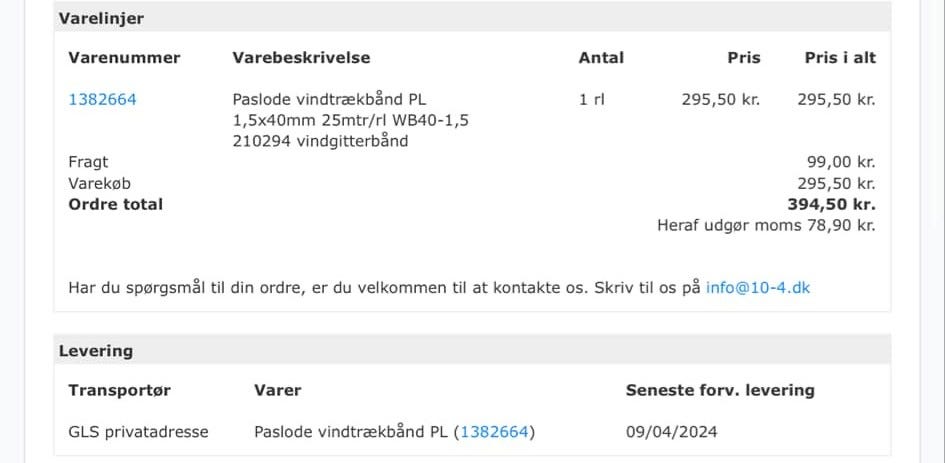Click the Antal column header

click(601, 58)
